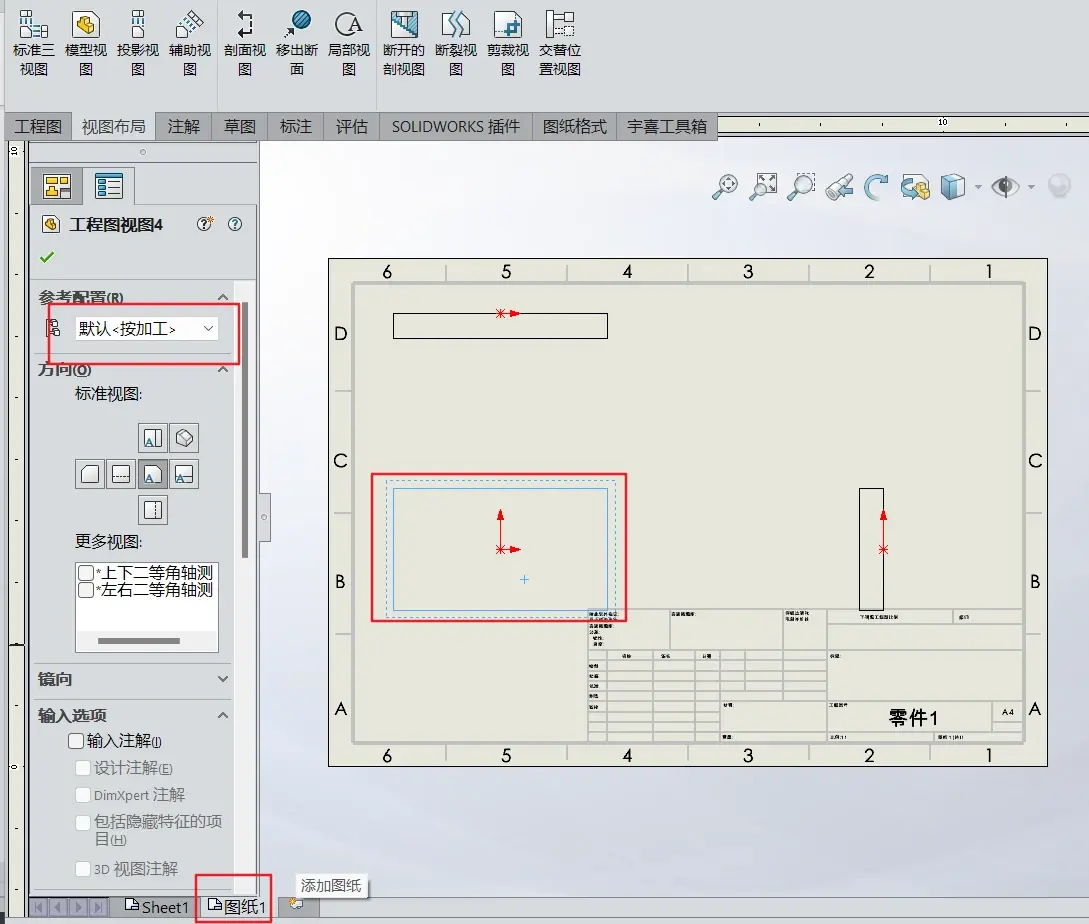
Task: Go to the last sheet navigation arrow
Action: 99,907
